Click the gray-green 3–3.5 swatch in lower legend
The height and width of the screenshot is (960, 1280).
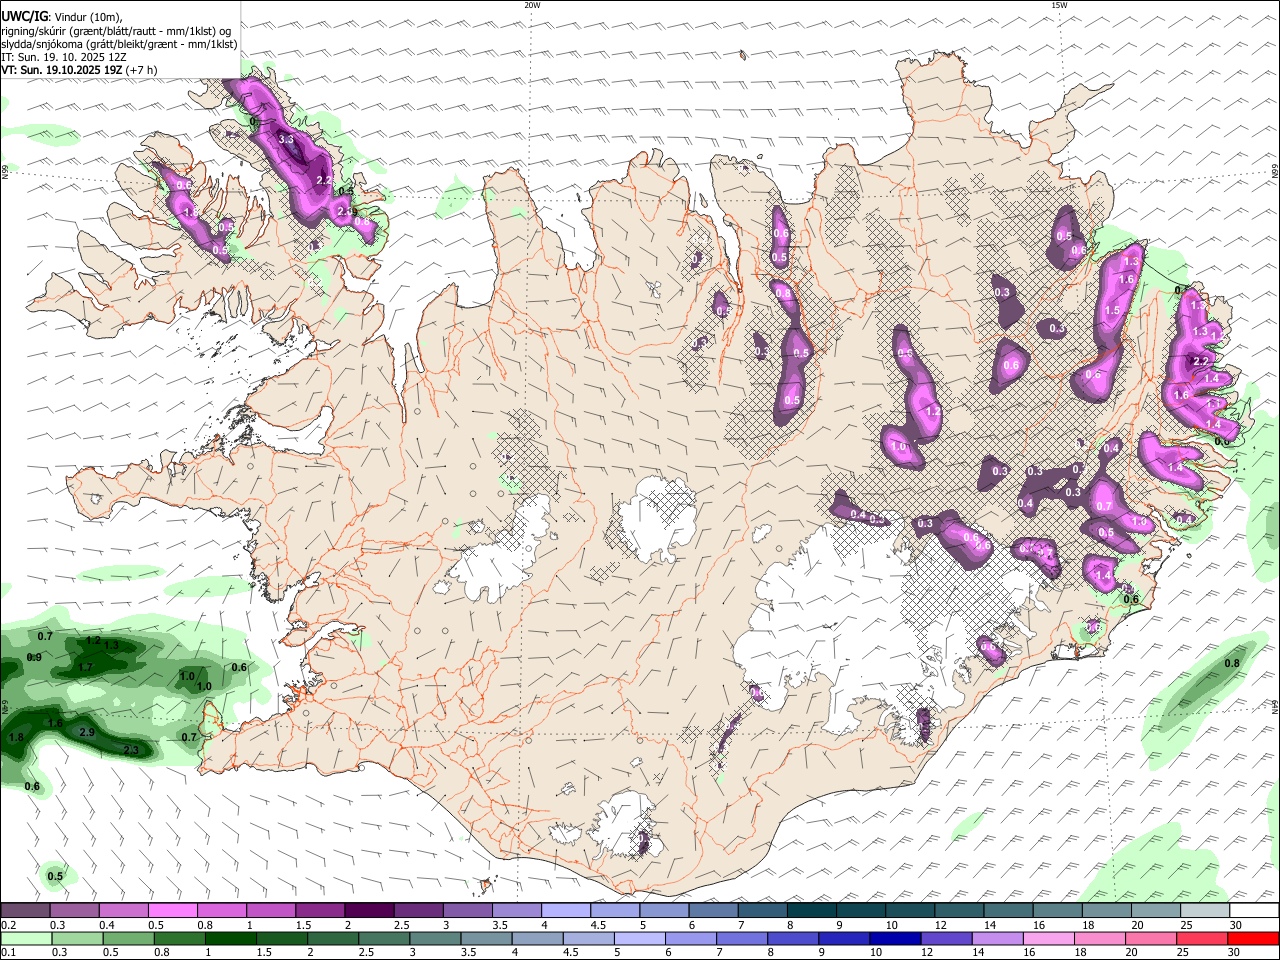click(x=435, y=939)
